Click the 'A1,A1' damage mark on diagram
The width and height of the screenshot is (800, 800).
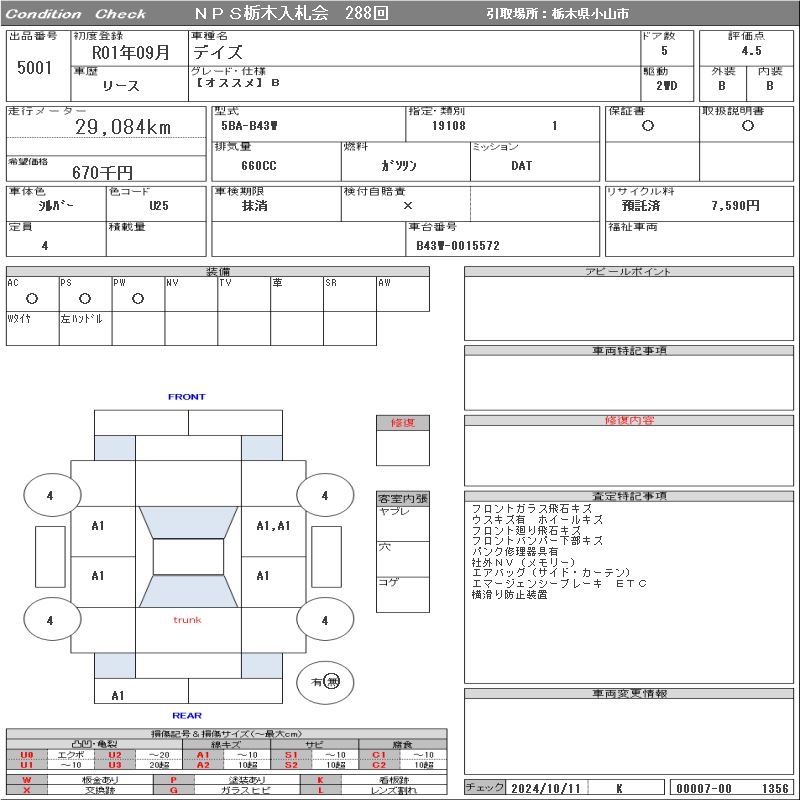pos(273,526)
